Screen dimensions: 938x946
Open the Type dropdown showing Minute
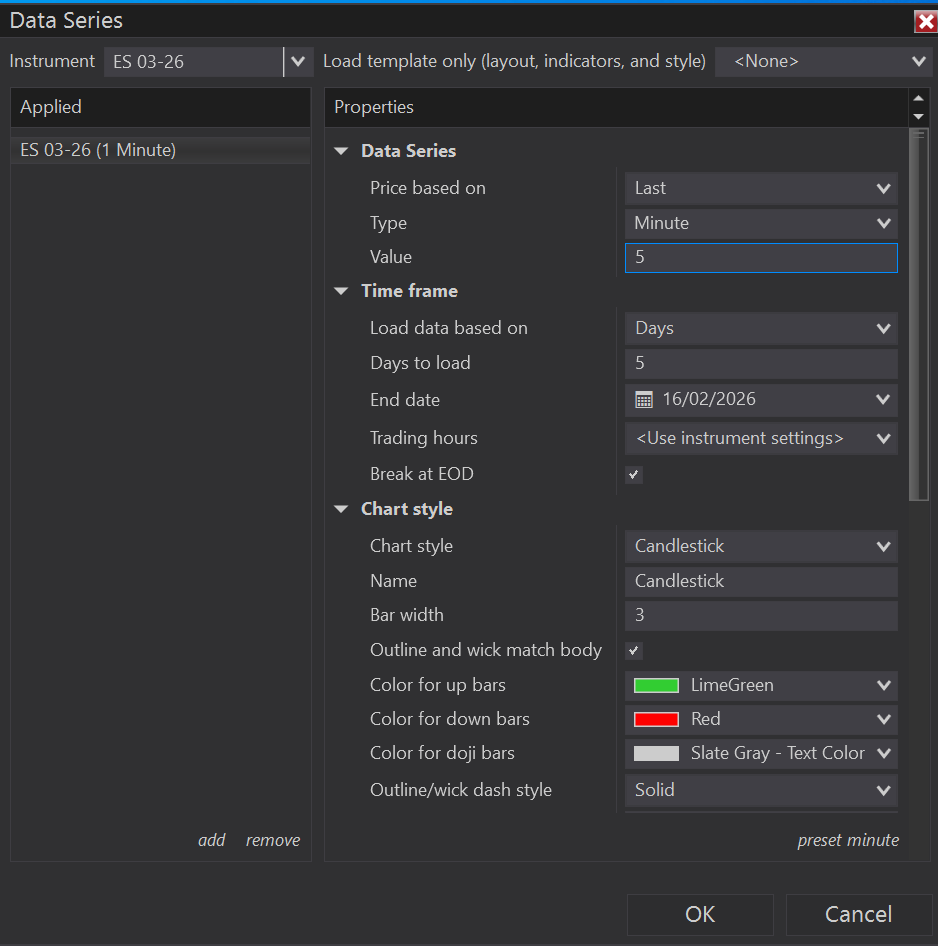tap(761, 223)
